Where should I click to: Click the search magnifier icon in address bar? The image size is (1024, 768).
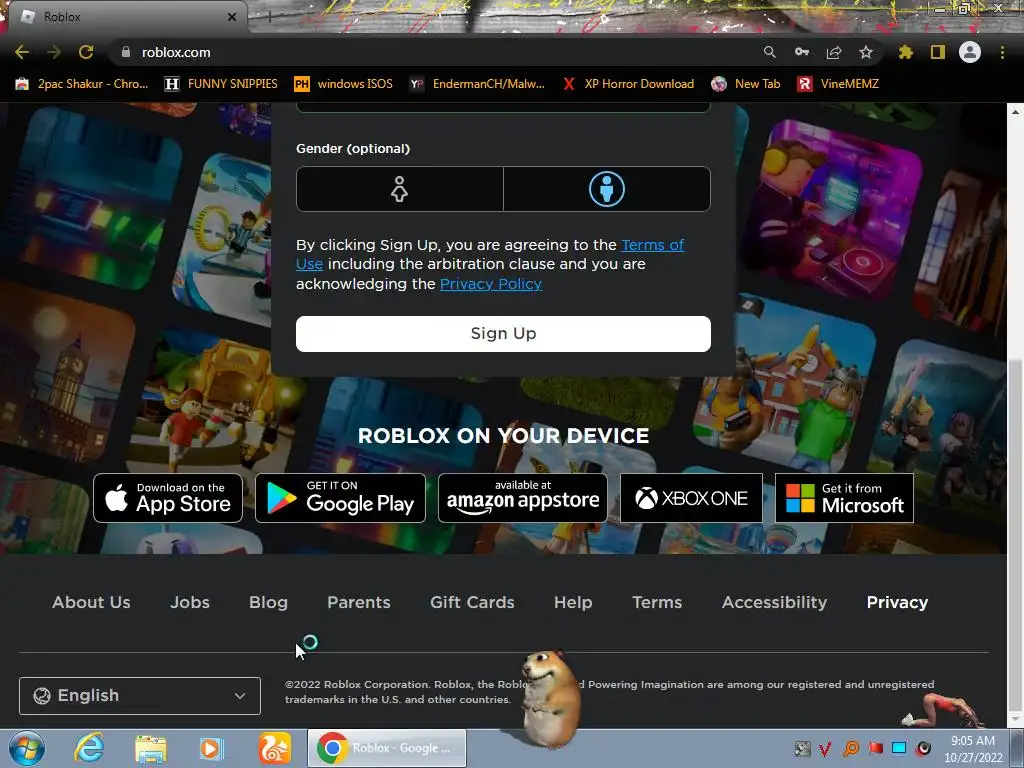(770, 52)
